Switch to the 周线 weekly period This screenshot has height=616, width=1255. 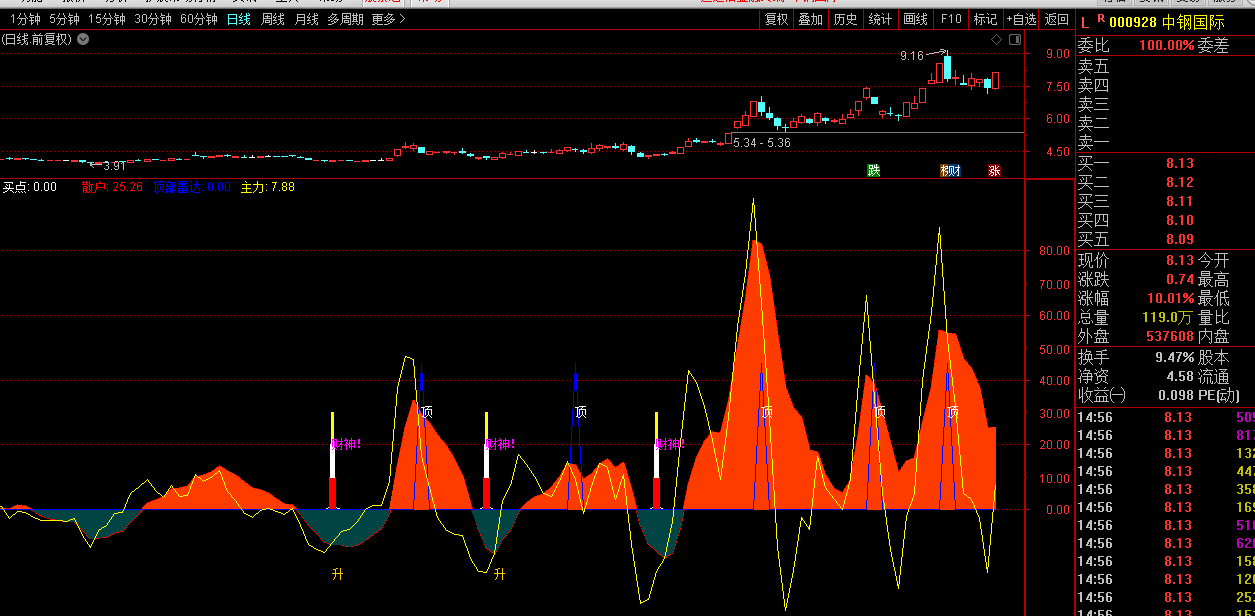tap(272, 19)
